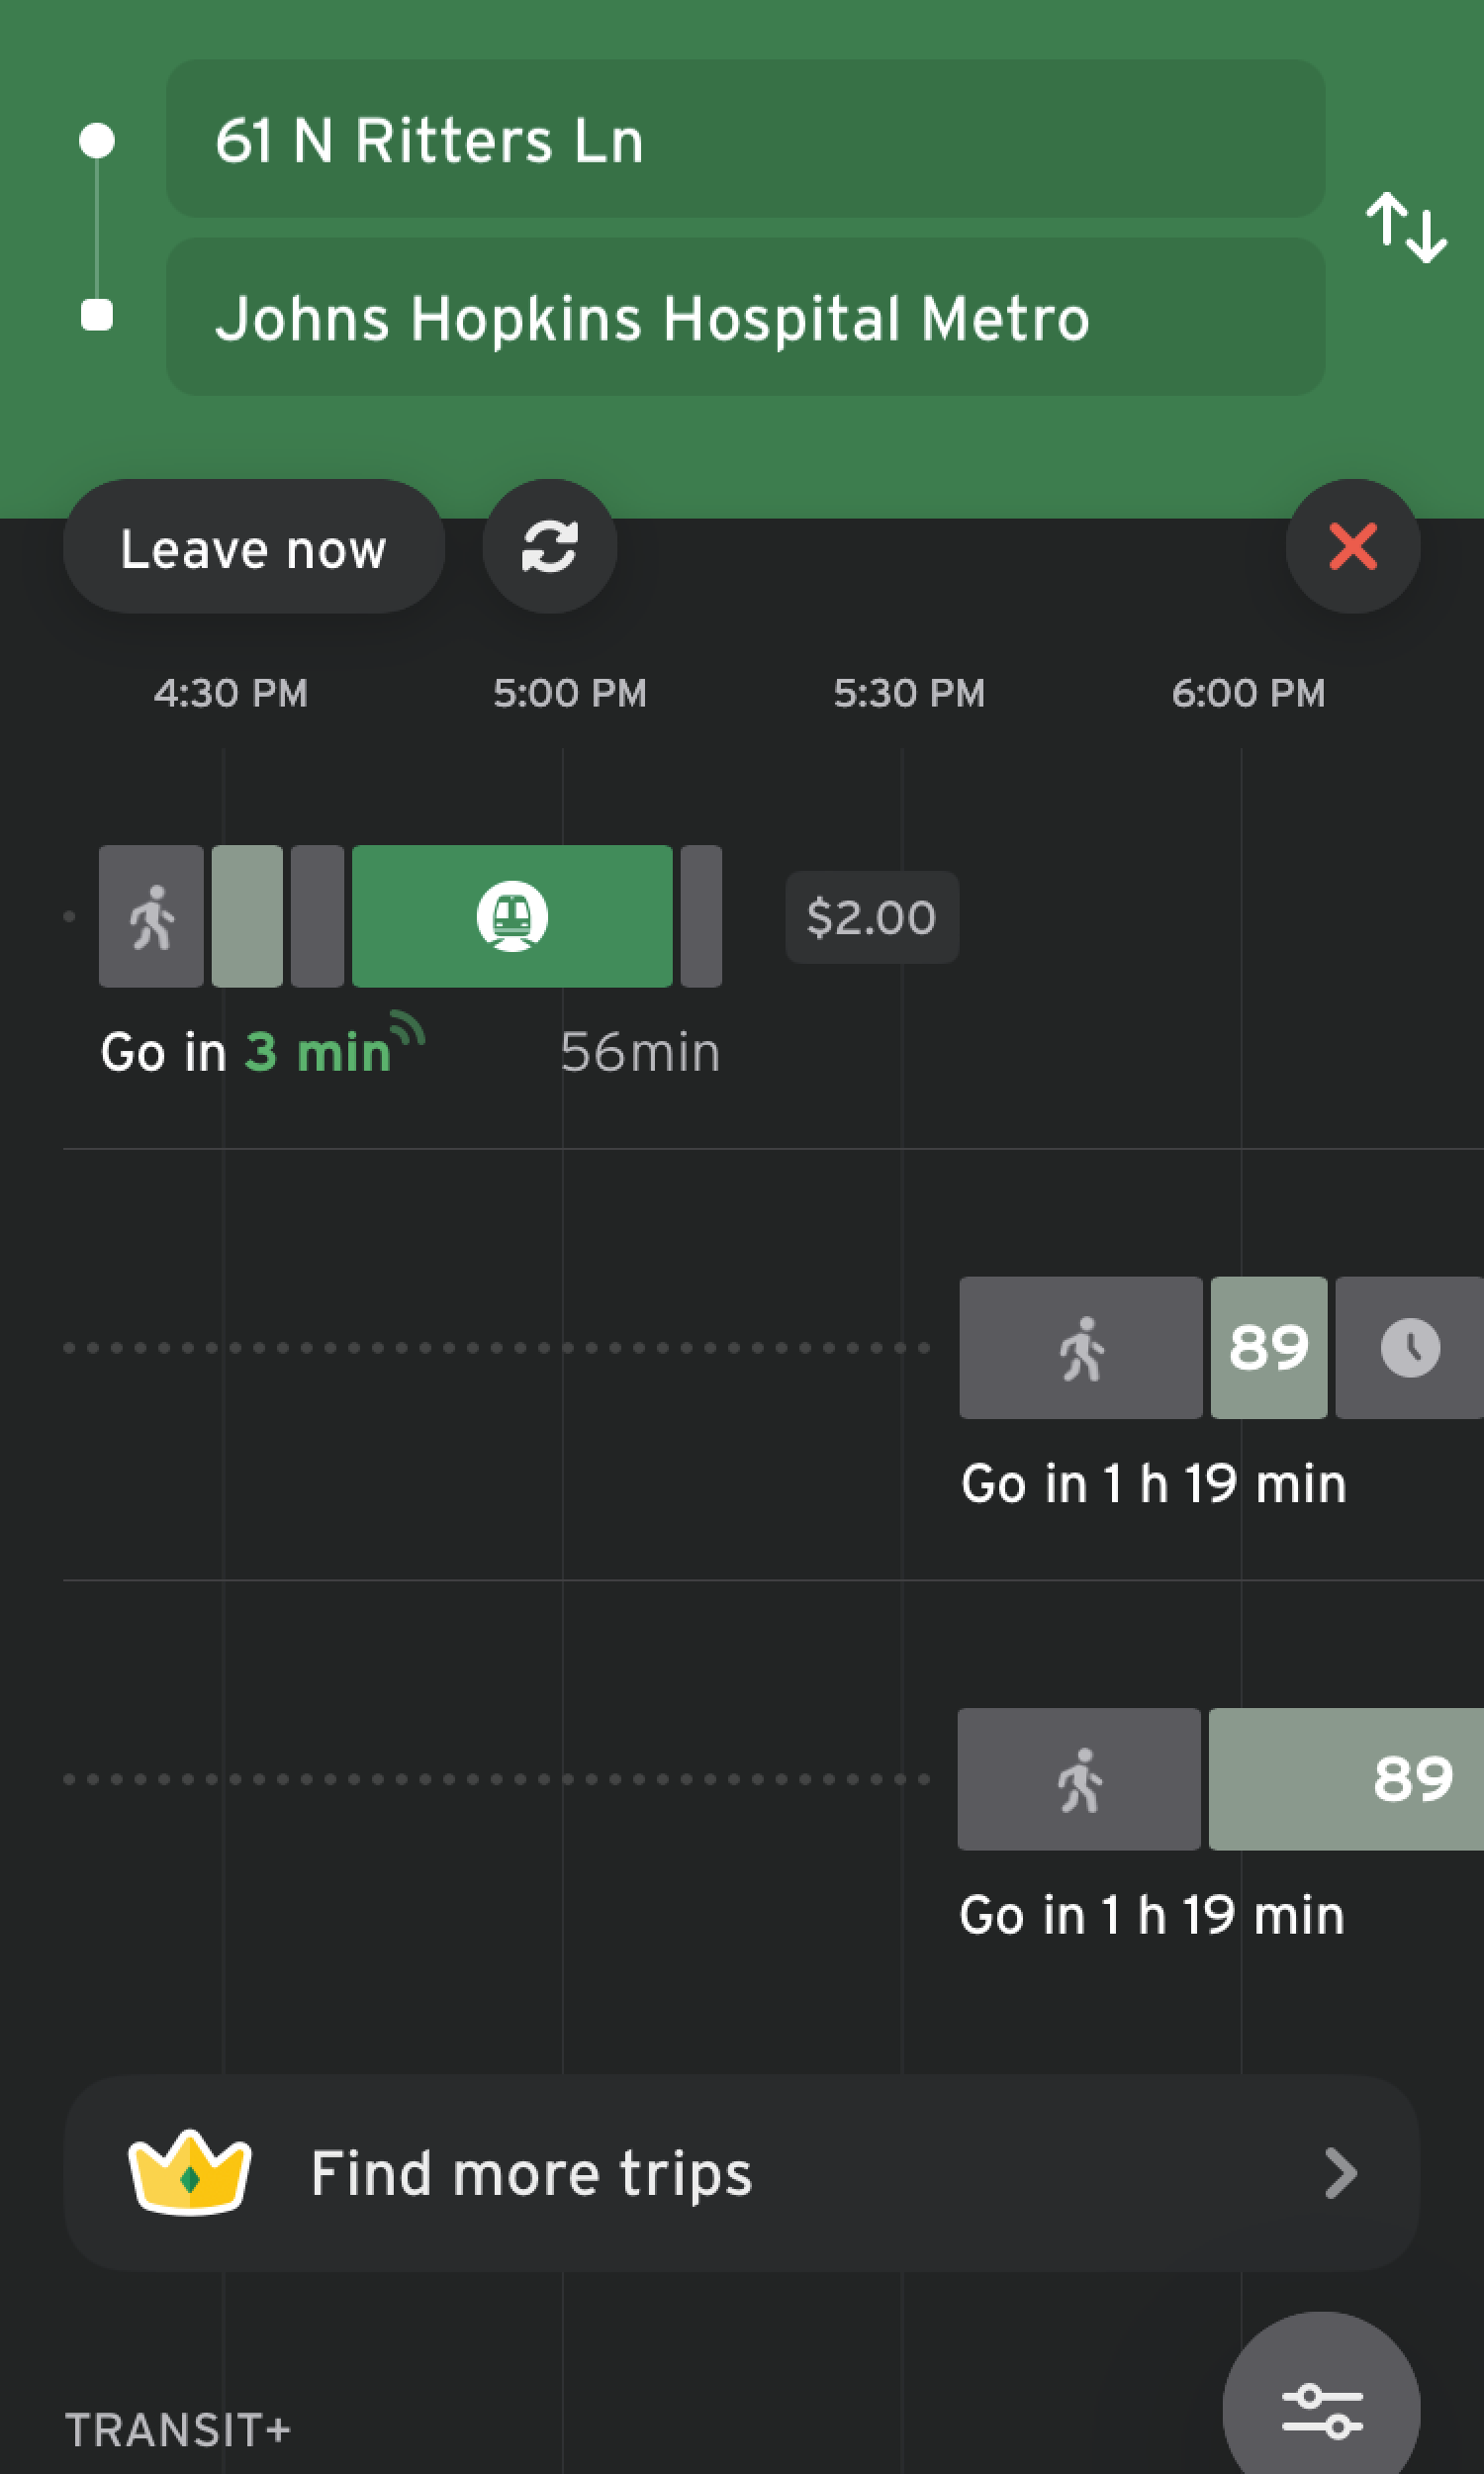This screenshot has height=2474, width=1484.
Task: Tap walking icon in first trip
Action: (151, 916)
